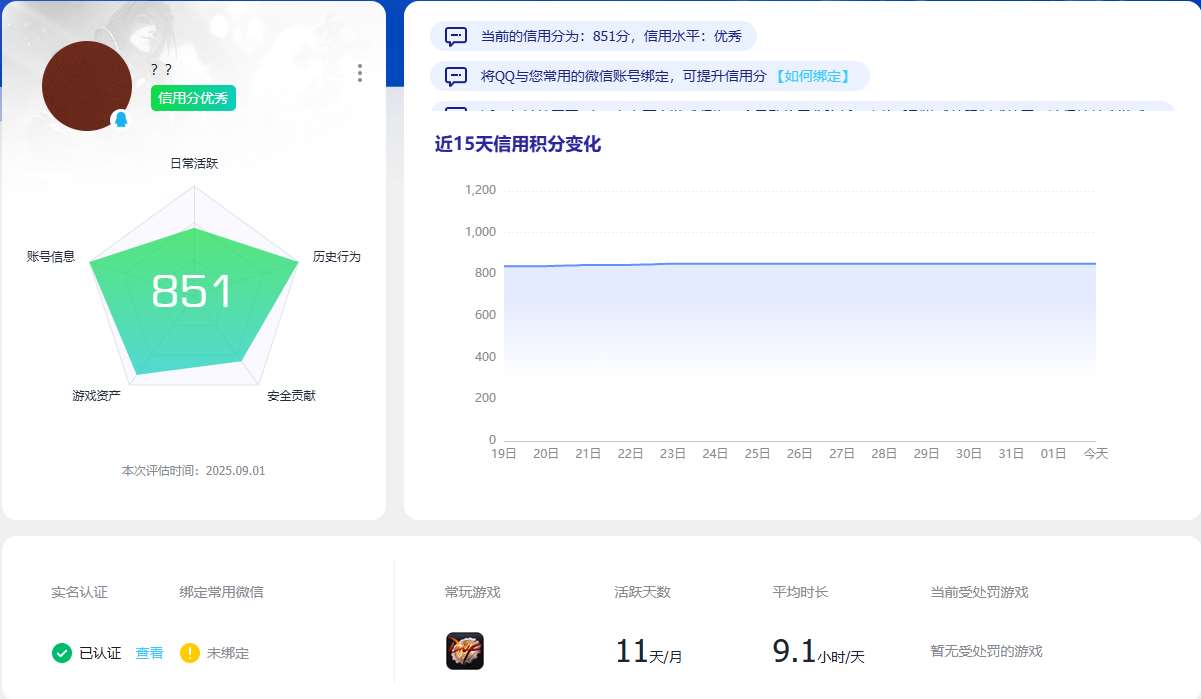This screenshot has width=1201, height=699.
Task: Click chat bubble icon beside QQ binding tip
Action: 456,76
